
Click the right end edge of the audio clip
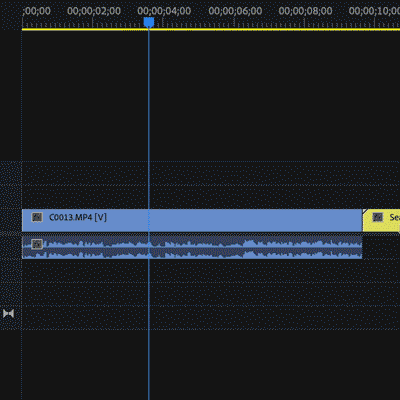[362, 247]
